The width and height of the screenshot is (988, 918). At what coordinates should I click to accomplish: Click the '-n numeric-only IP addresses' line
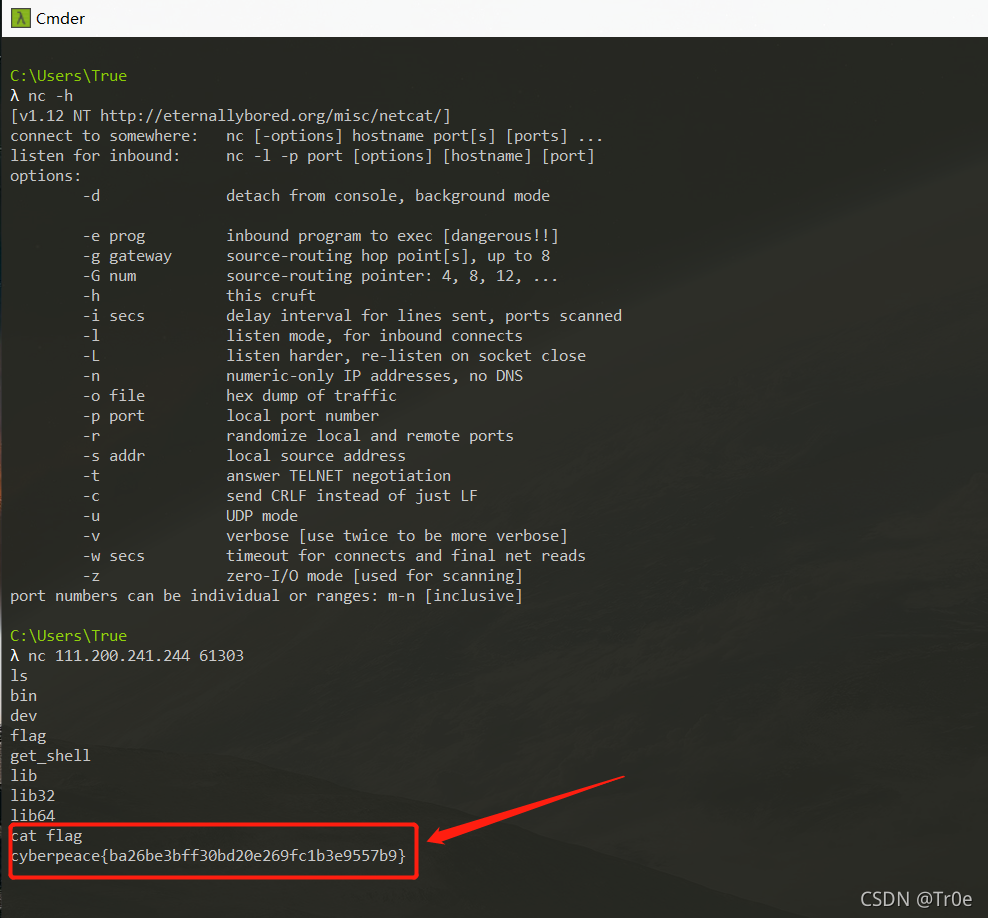(302, 376)
